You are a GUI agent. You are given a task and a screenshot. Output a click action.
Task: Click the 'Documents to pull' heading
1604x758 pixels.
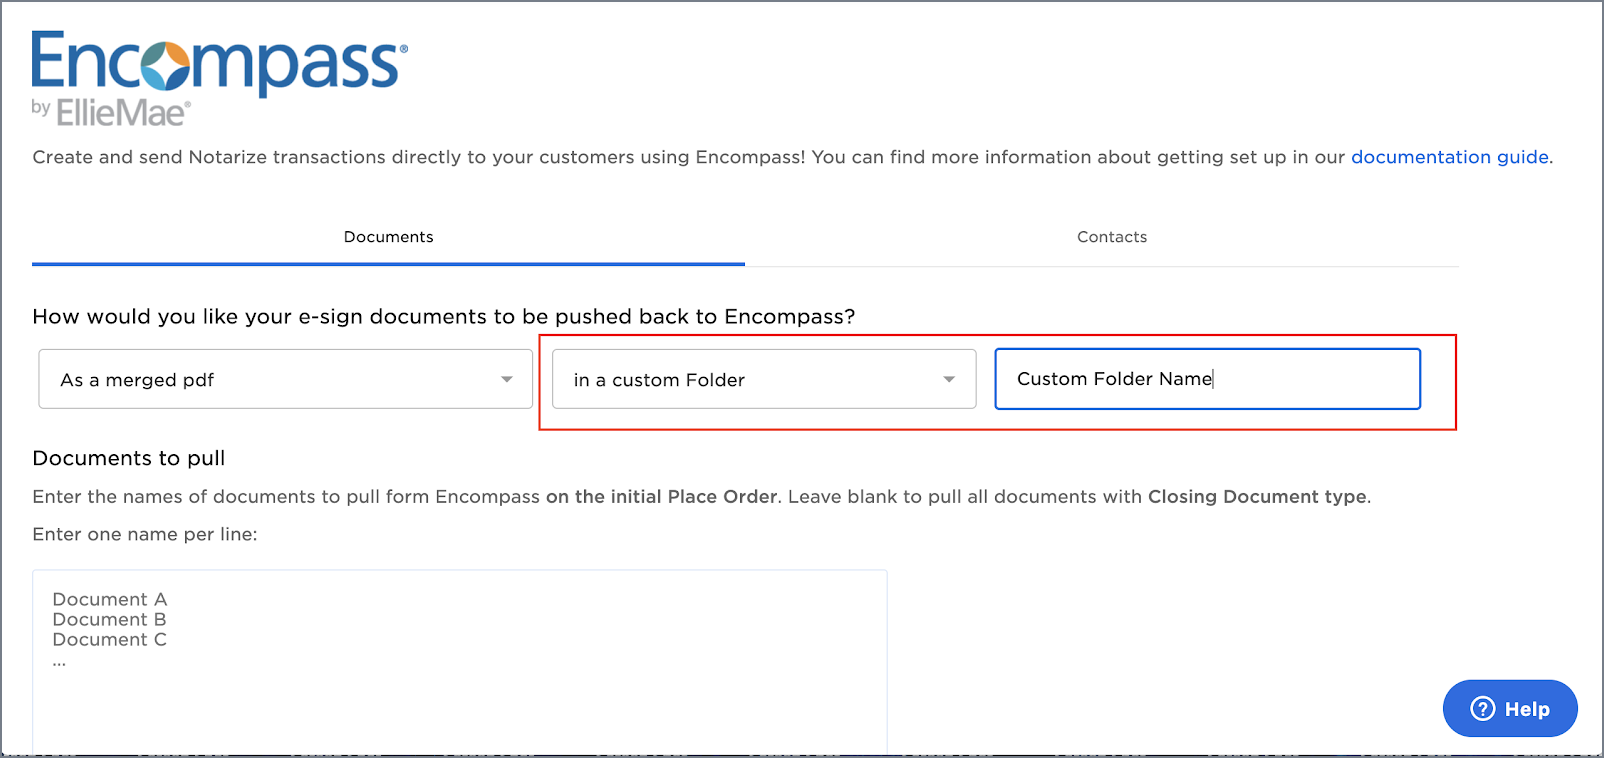(x=129, y=458)
